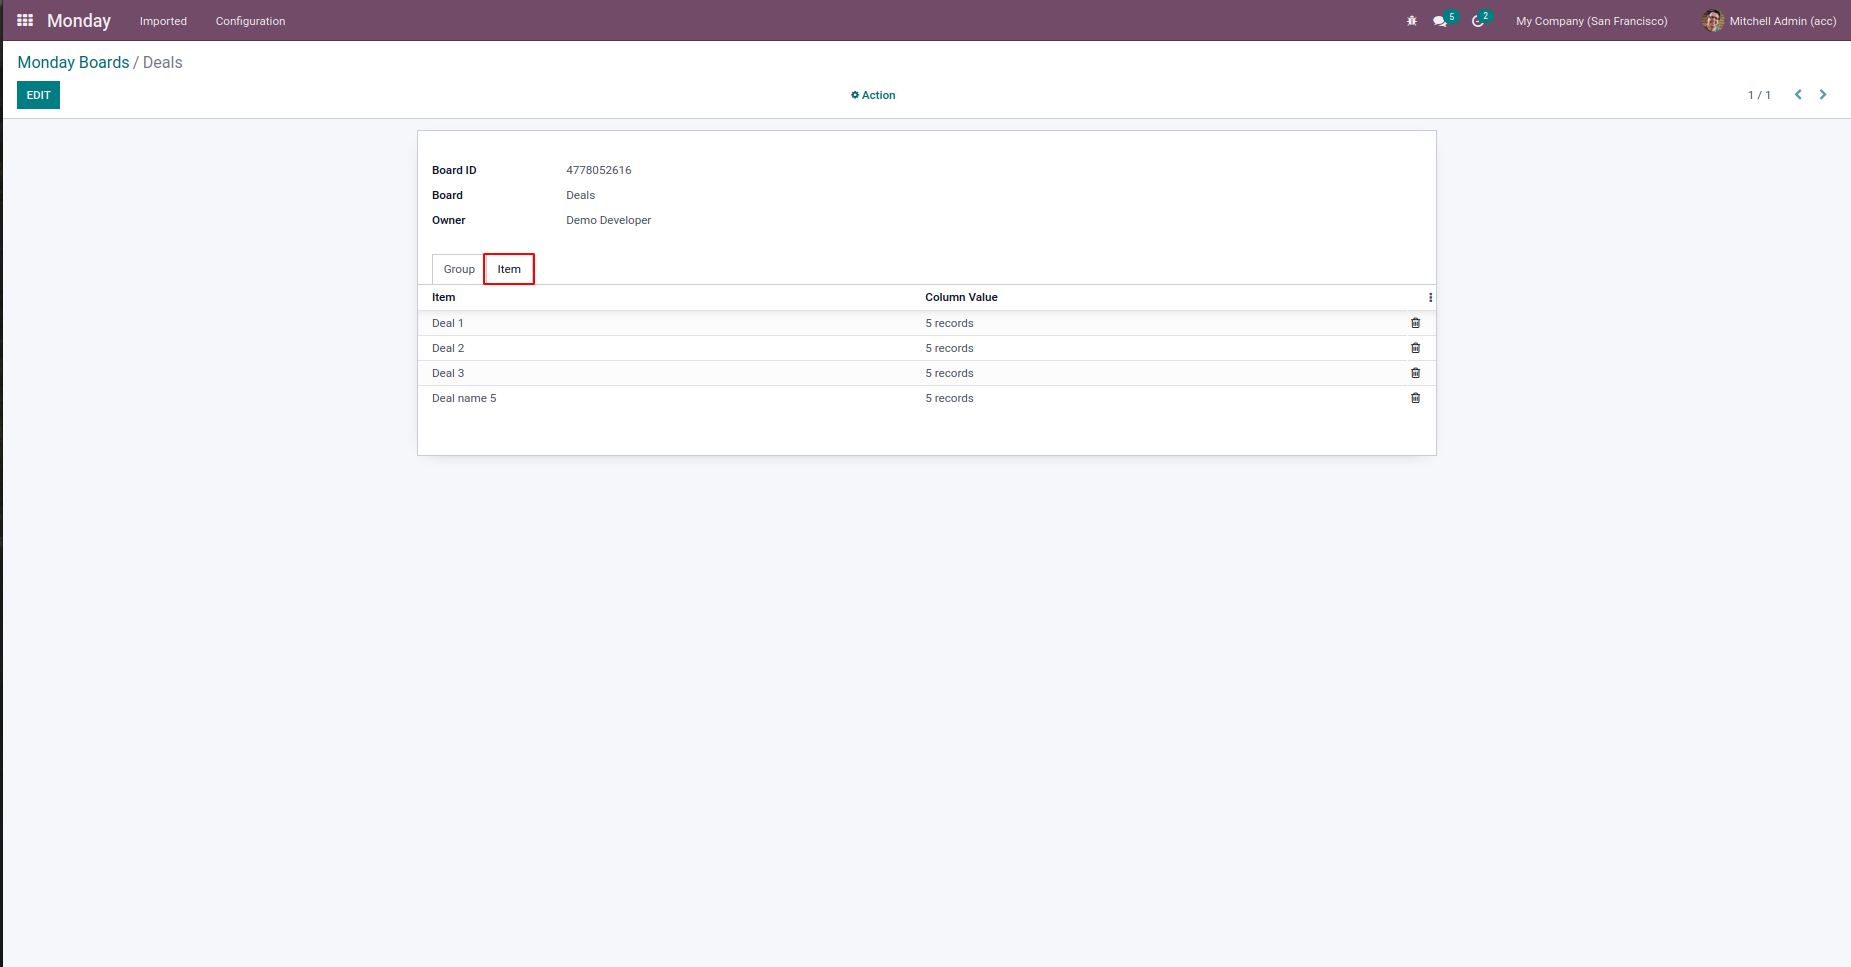1851x967 pixels.
Task: Open the Configuration menu
Action: 250,21
